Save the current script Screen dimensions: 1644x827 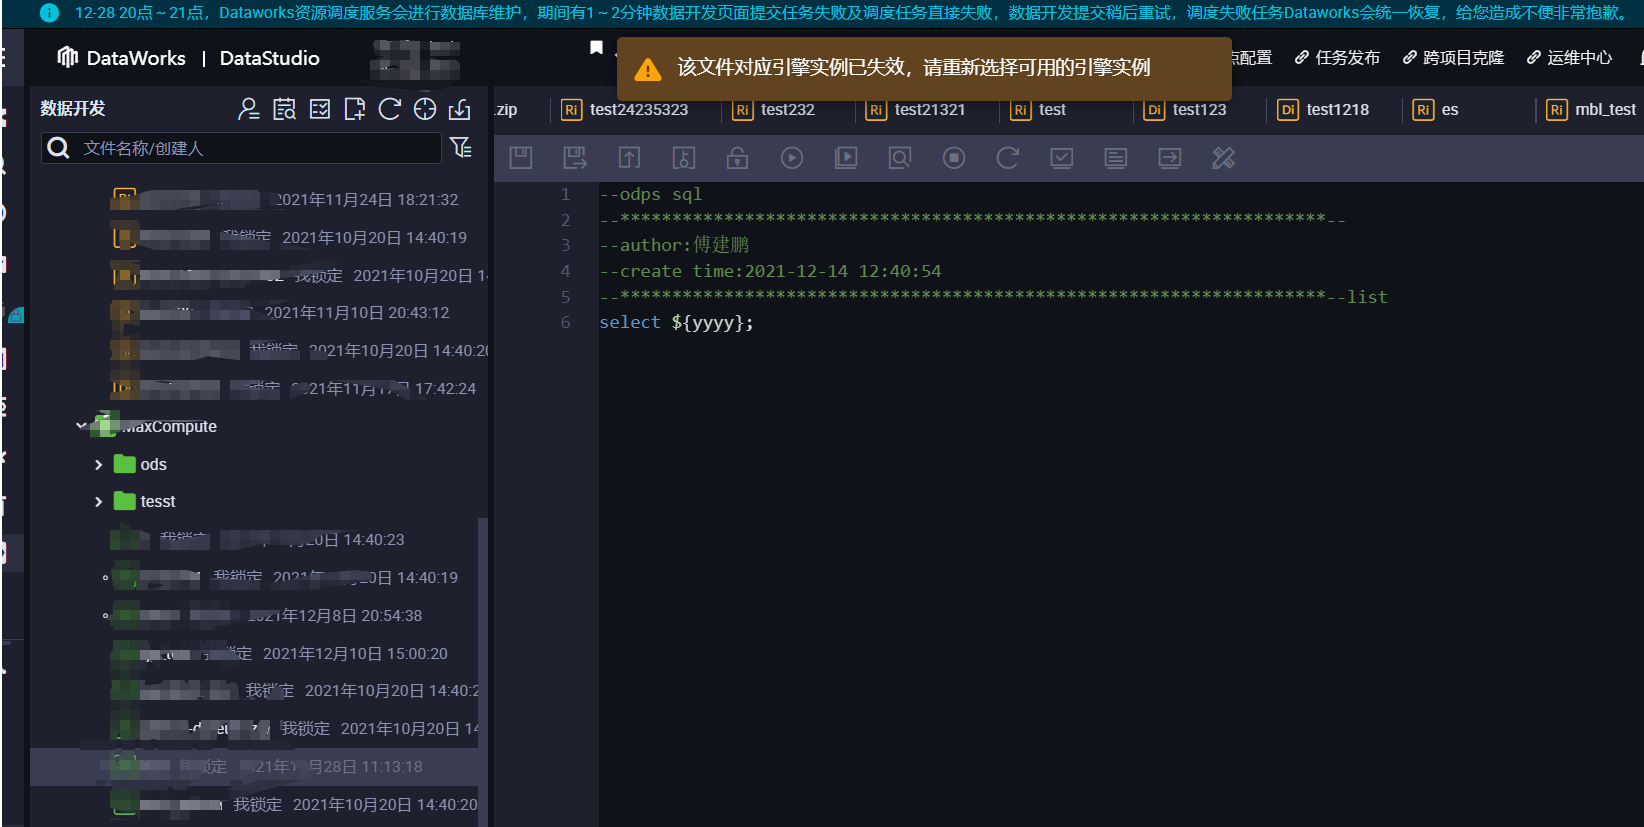(x=521, y=158)
